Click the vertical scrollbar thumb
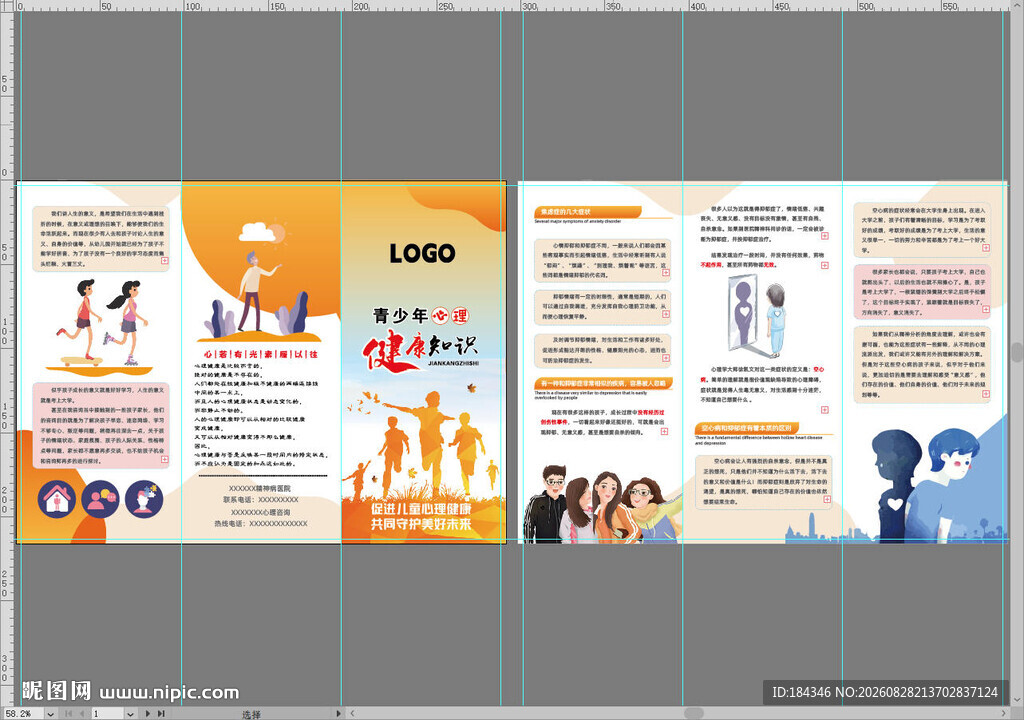Viewport: 1024px width, 720px height. pos(1018,352)
